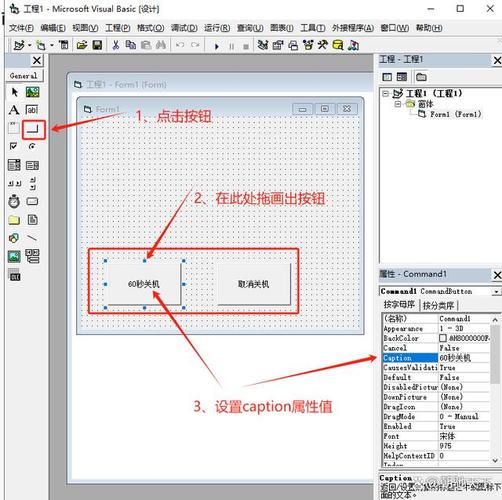Select the Data control tool

coord(32,256)
